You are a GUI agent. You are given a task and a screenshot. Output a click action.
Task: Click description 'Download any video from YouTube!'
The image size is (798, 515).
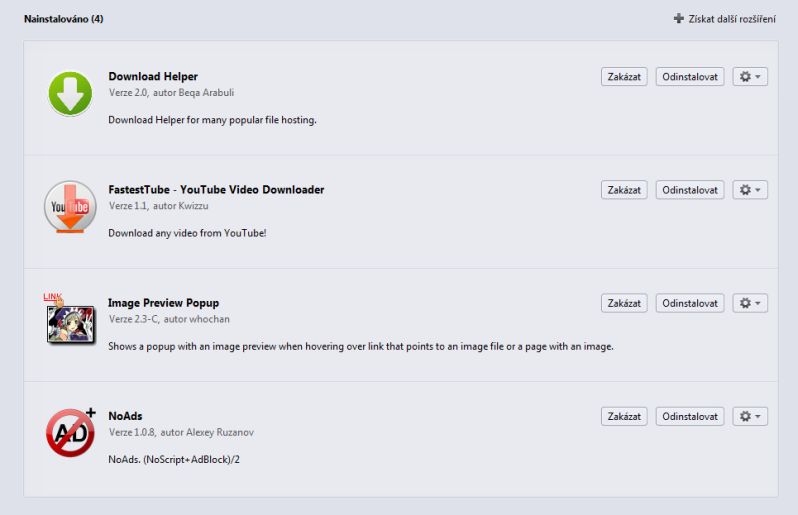click(187, 233)
